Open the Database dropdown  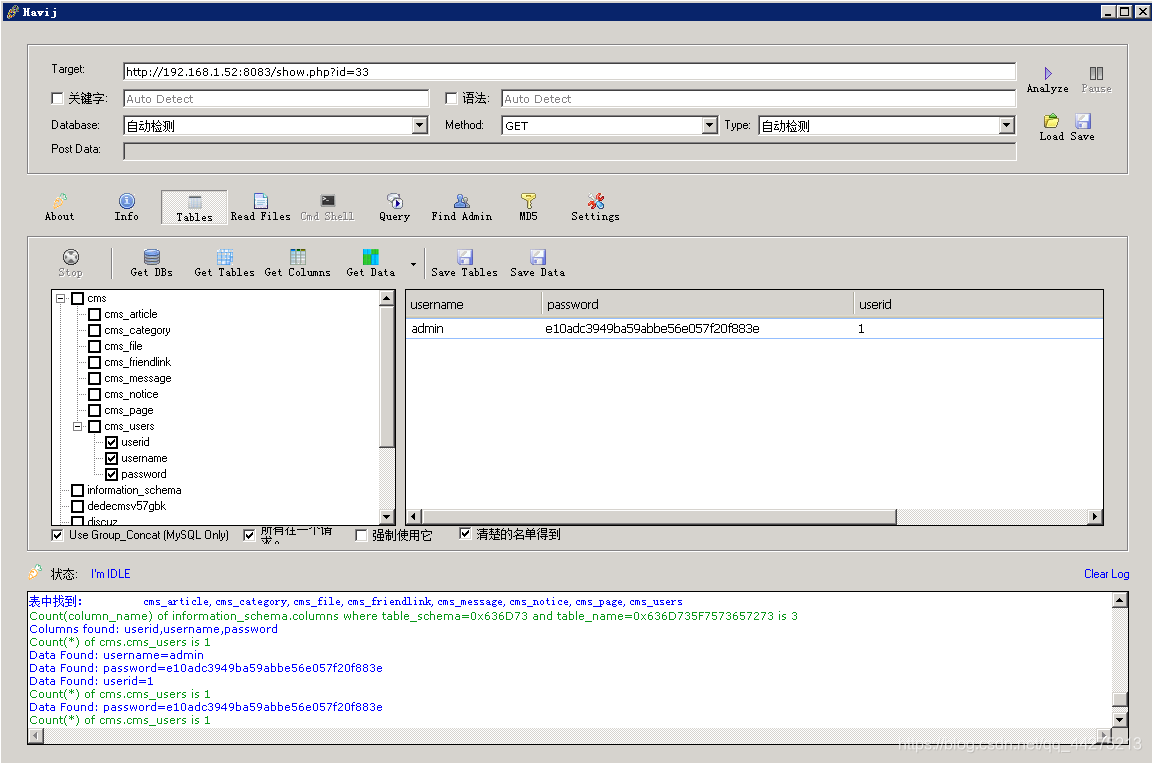[x=420, y=126]
